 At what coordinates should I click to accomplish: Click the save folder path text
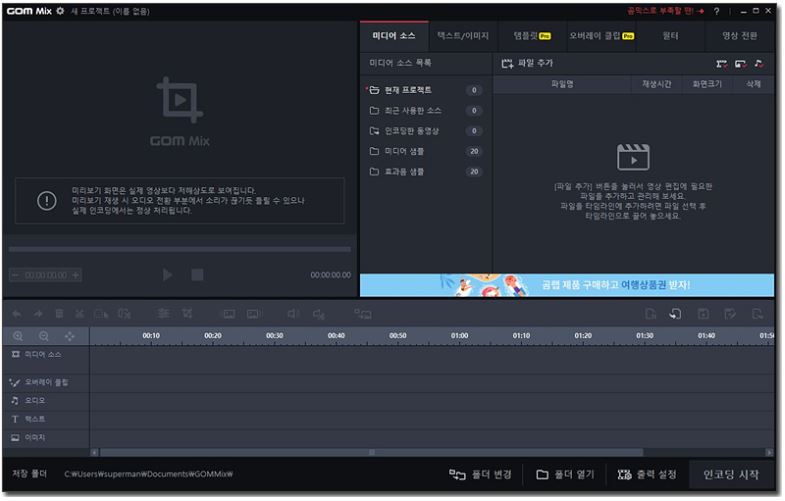(x=148, y=474)
